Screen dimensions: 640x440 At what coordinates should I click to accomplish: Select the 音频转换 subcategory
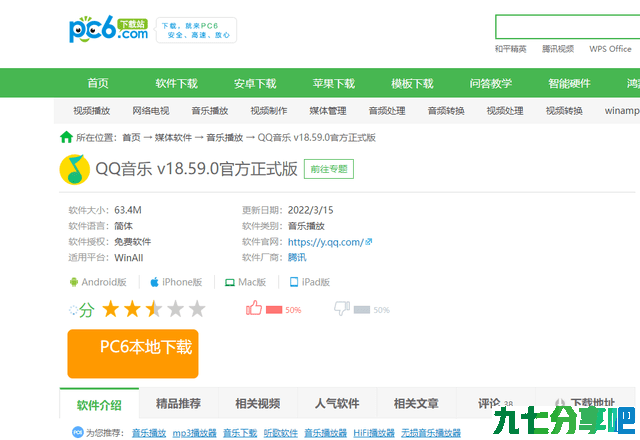coord(446,111)
